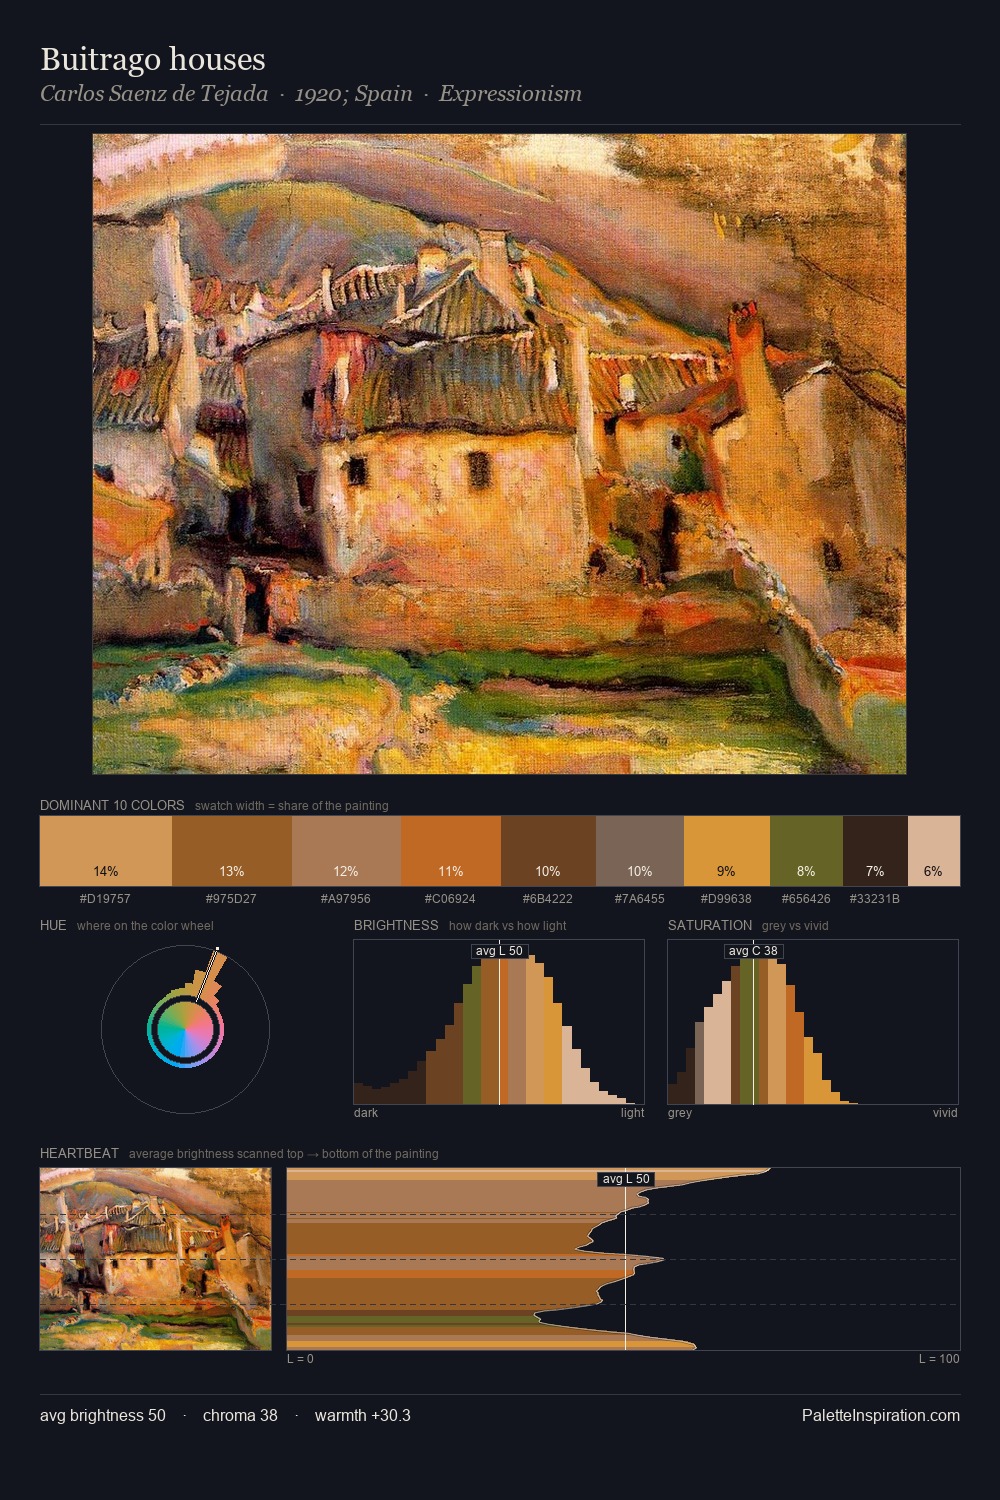Click the hex code #C06924 text

[x=450, y=898]
